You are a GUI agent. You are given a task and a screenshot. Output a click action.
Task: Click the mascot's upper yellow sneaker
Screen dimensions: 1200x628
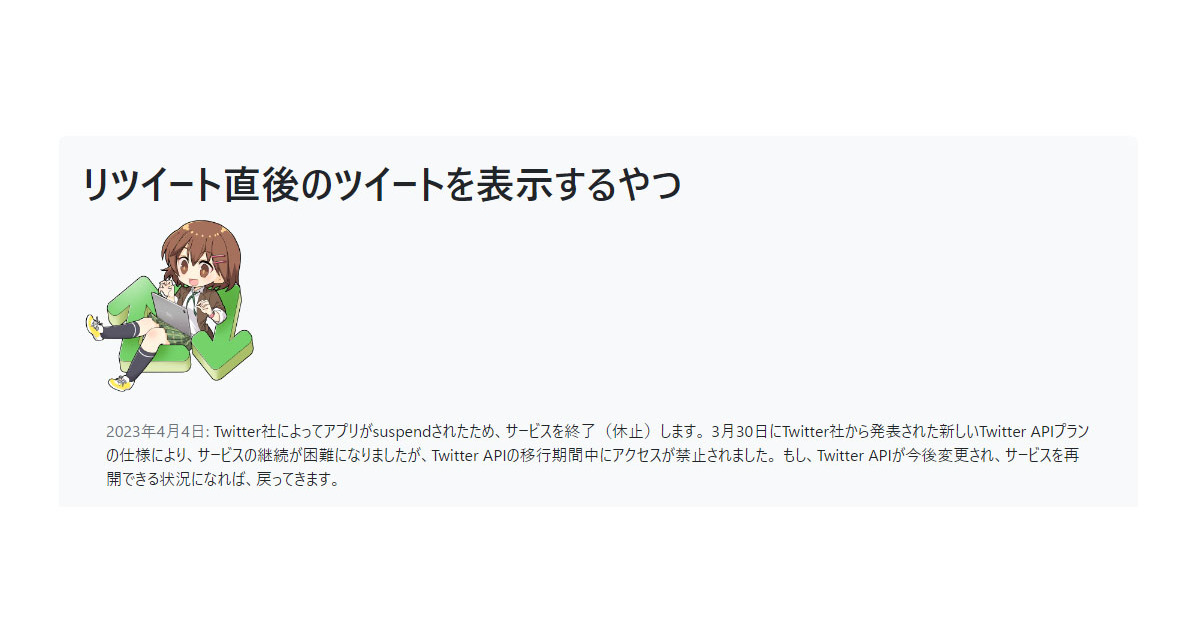94,326
